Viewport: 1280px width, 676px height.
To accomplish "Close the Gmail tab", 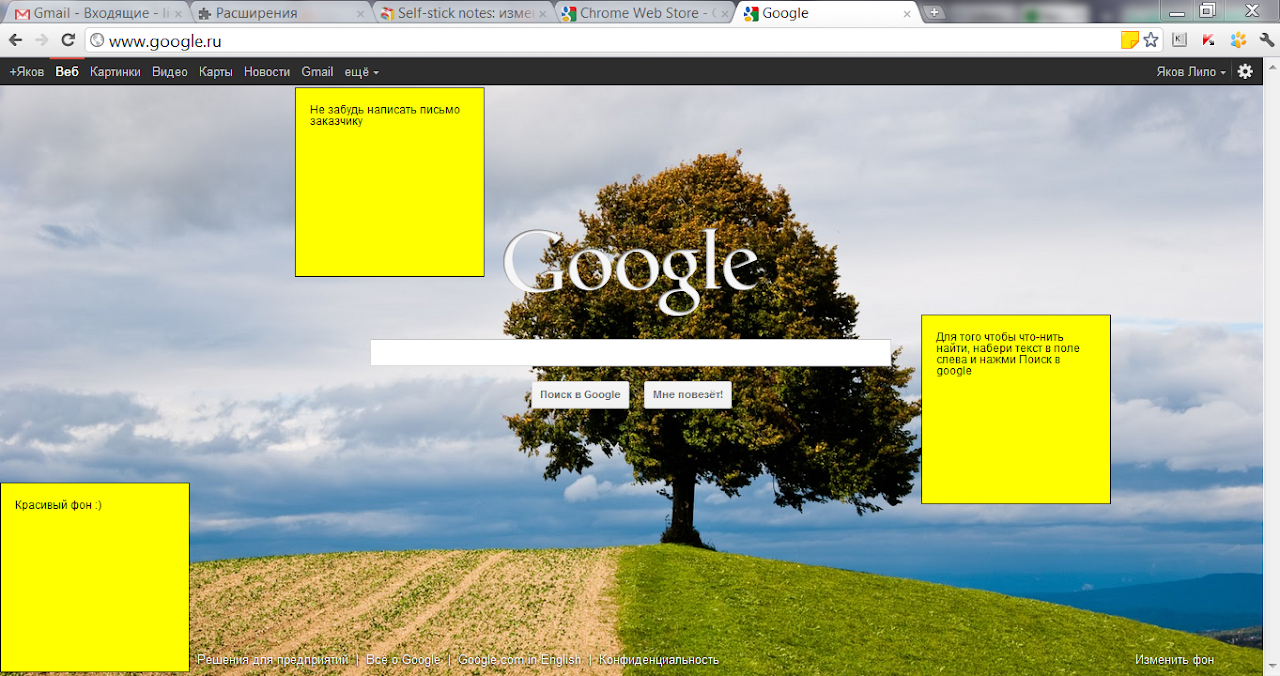I will coord(178,14).
